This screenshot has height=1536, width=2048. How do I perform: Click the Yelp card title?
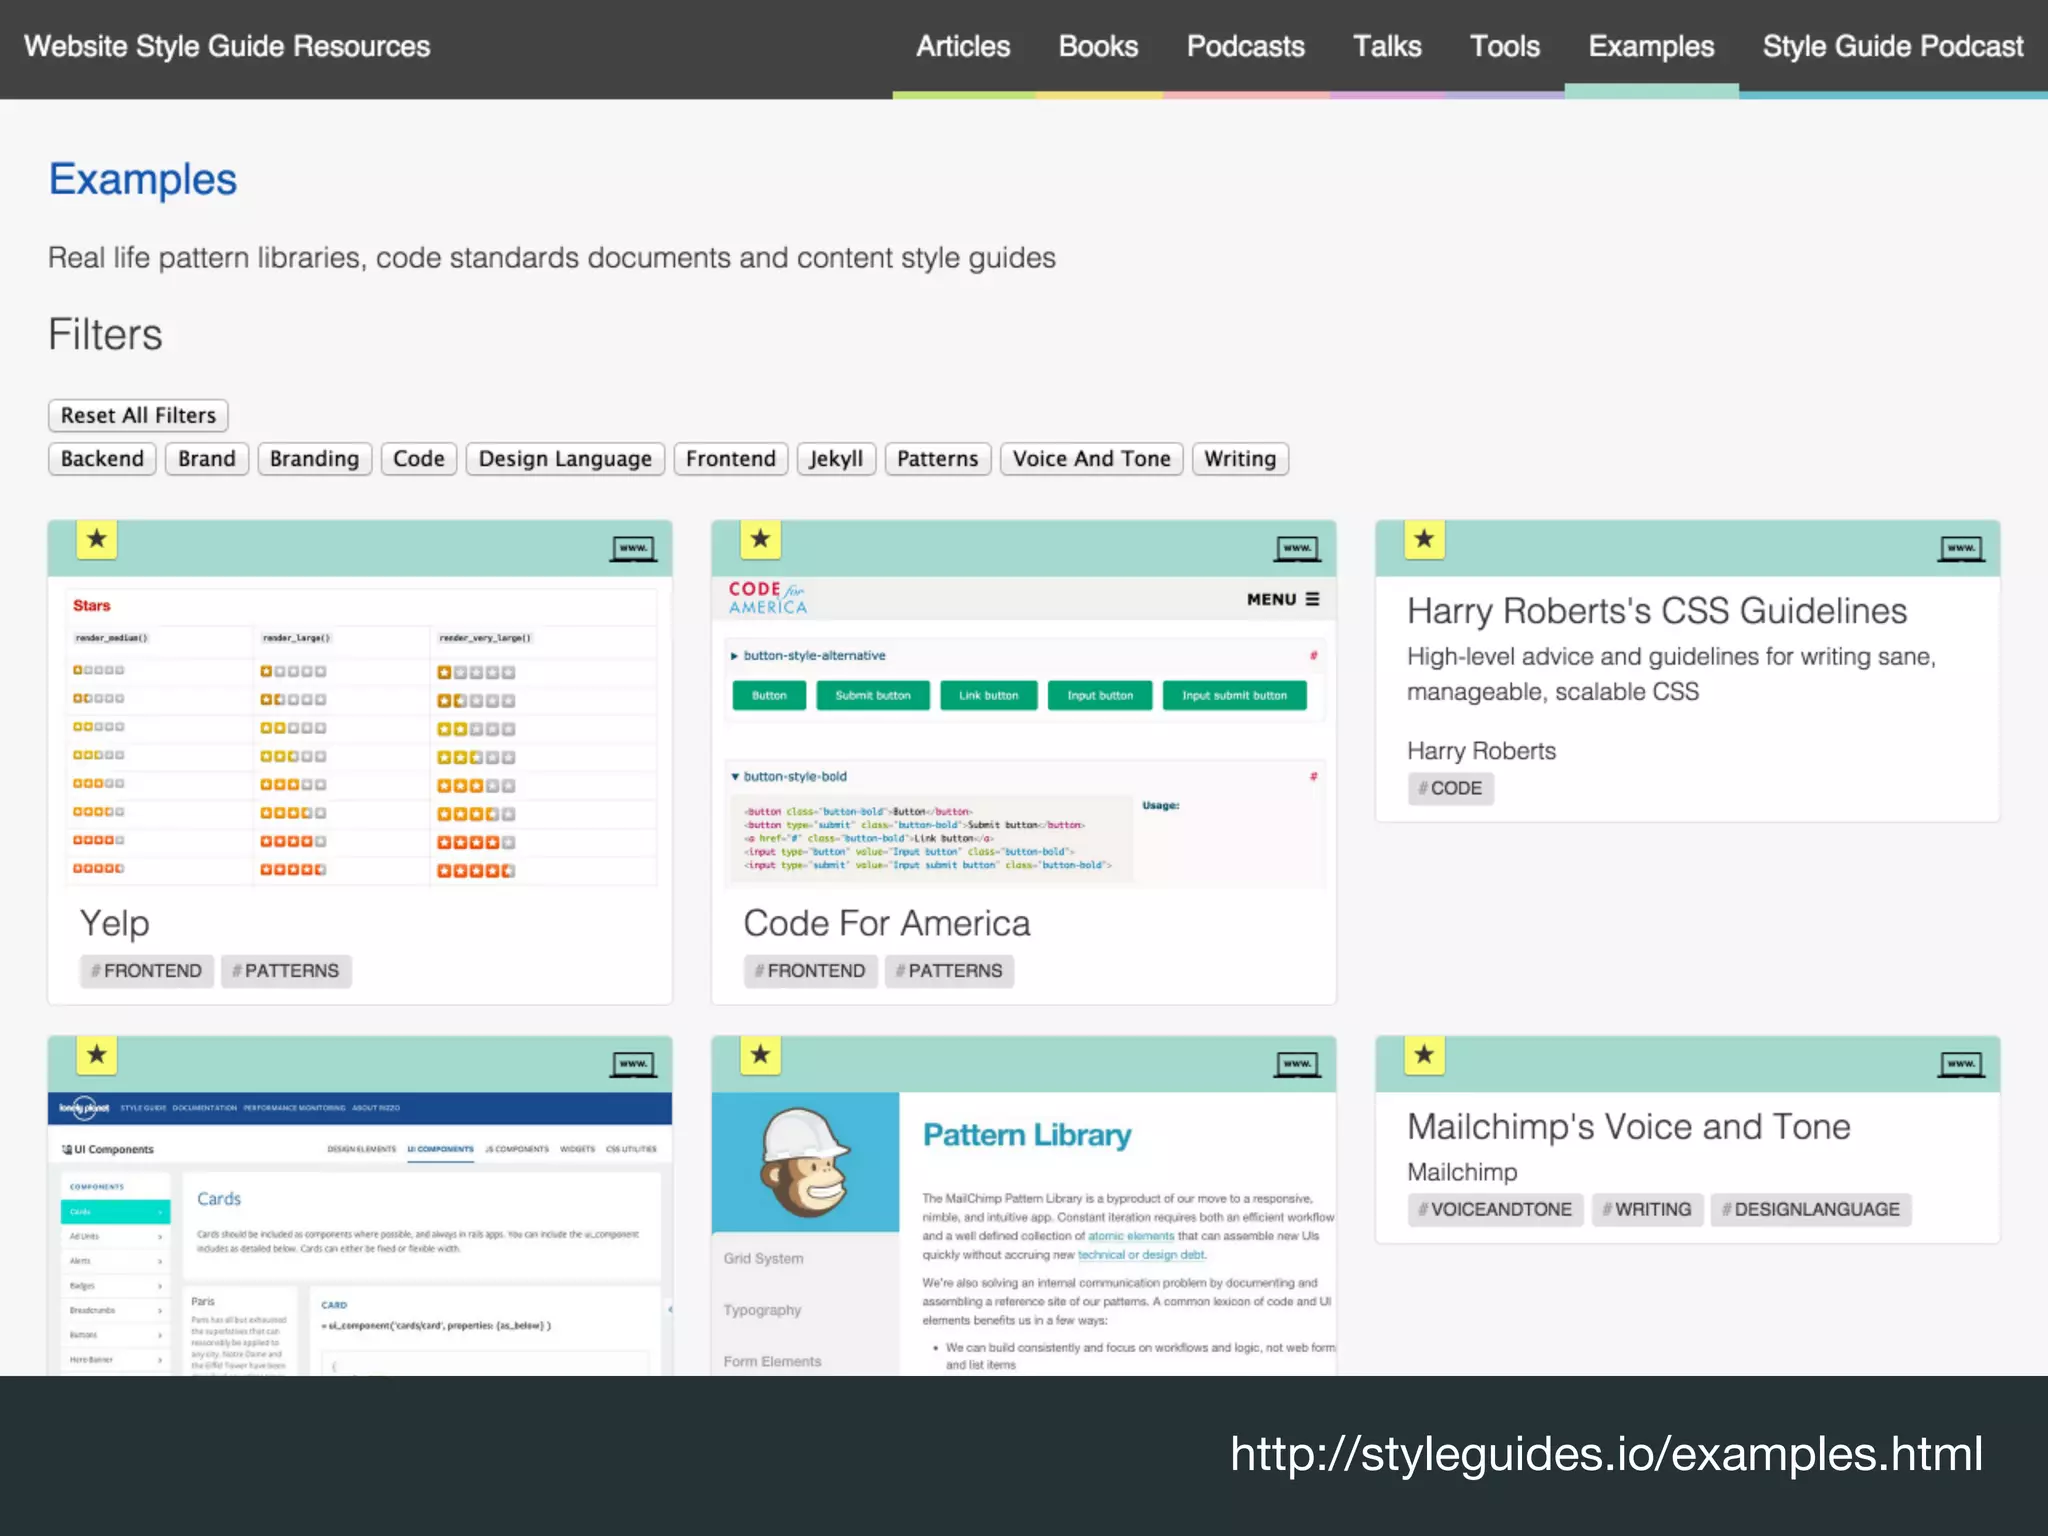tap(114, 923)
